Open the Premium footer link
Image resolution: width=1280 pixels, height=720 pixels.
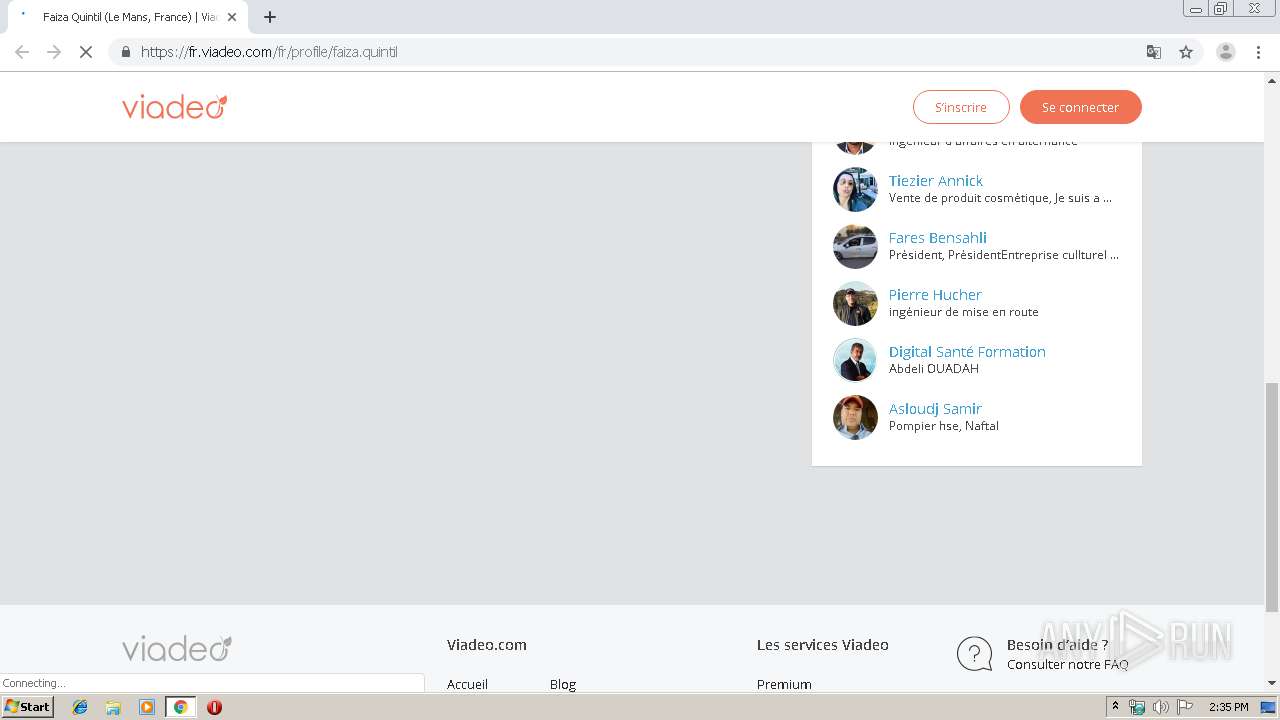coord(784,684)
